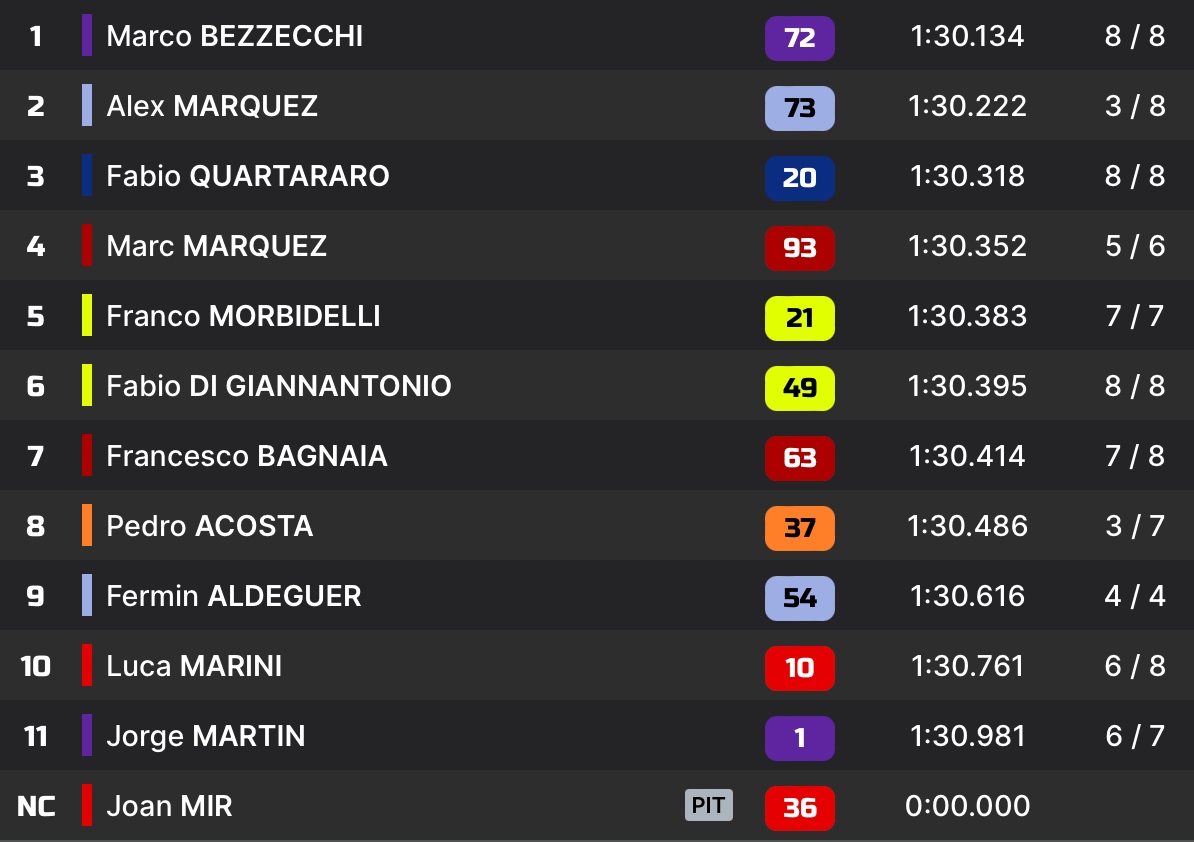Select the yellow number 49 badge
Image resolution: width=1194 pixels, height=842 pixels.
point(799,388)
